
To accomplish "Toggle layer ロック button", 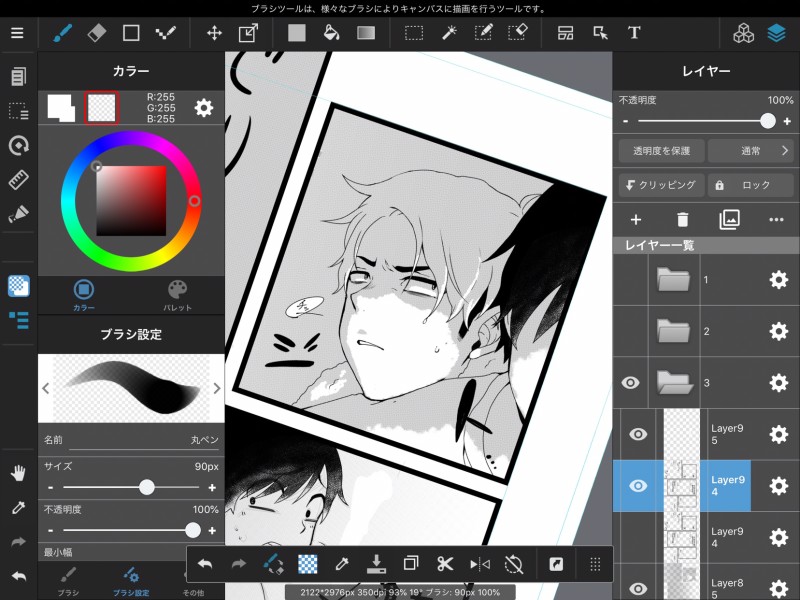I will [x=751, y=185].
